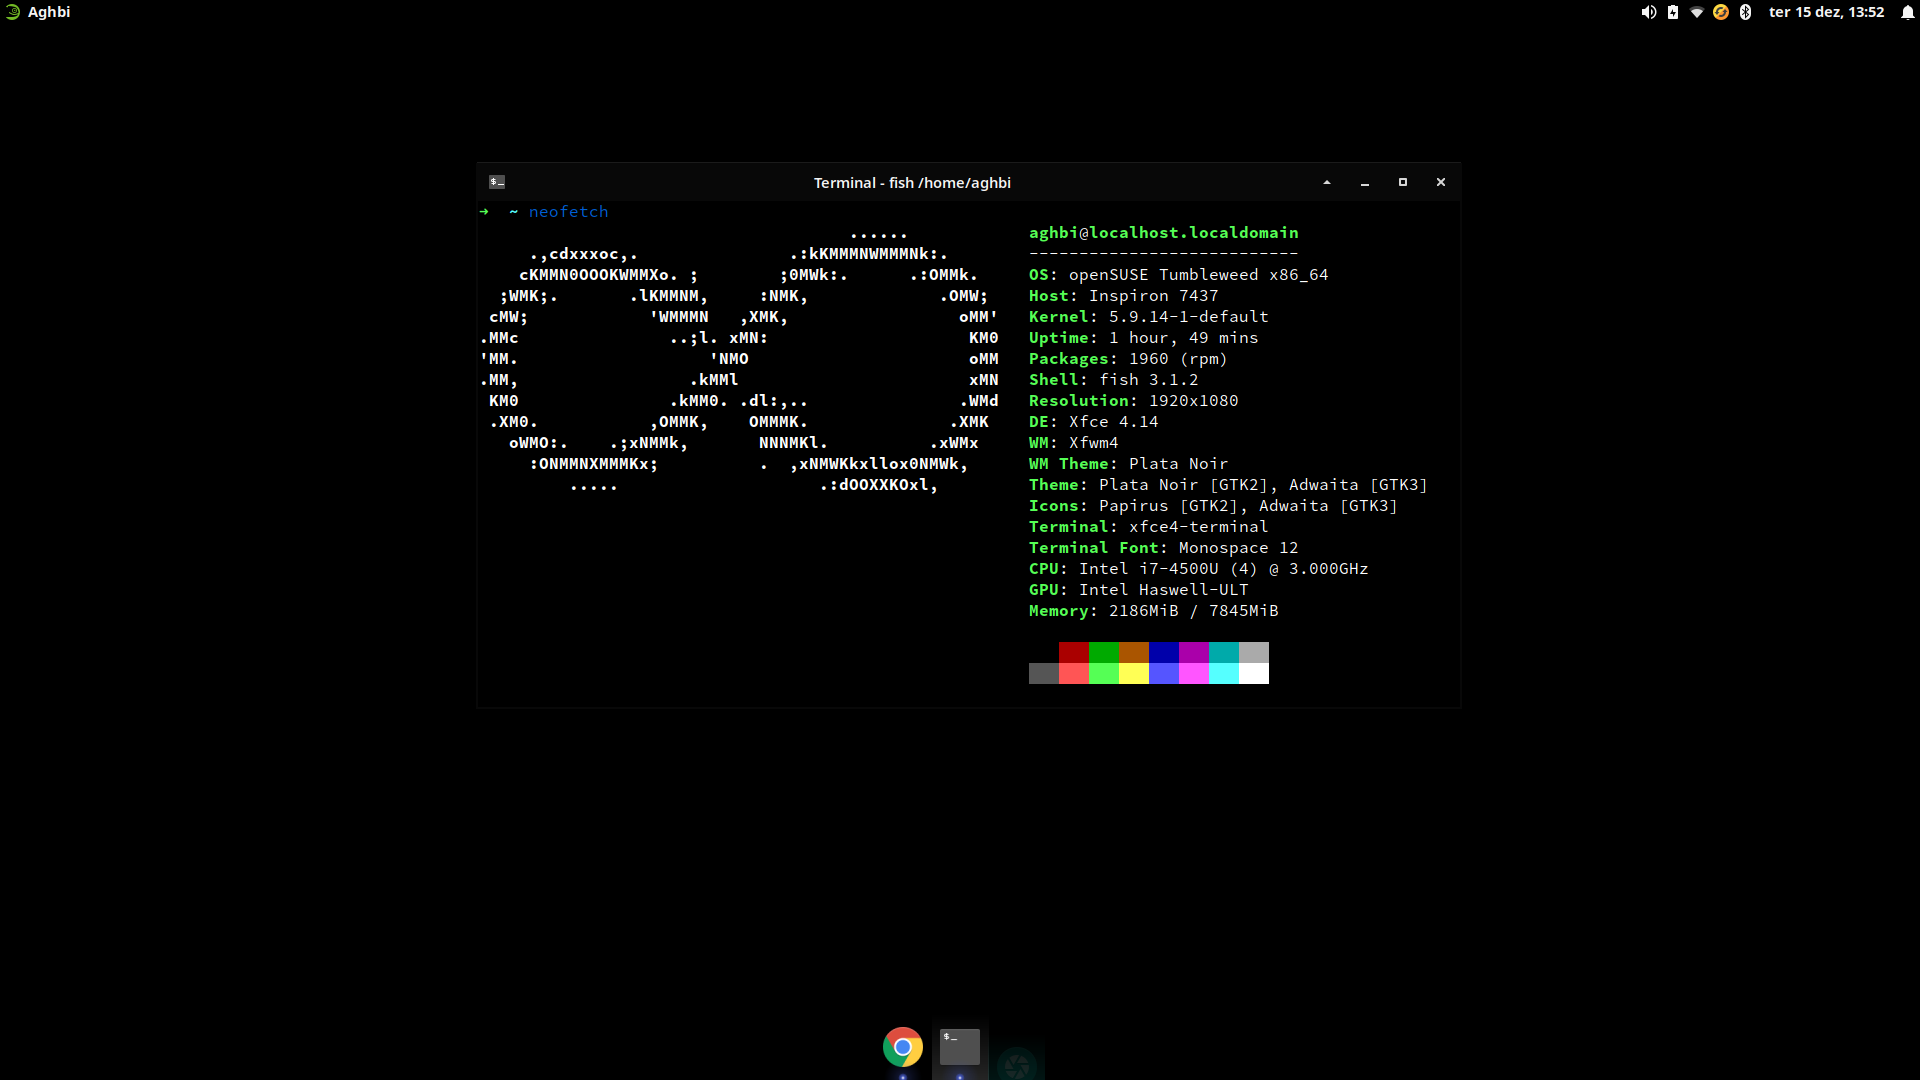Image resolution: width=1920 pixels, height=1080 pixels.
Task: Roll up the terminal window with the arrow button
Action: click(x=1327, y=182)
